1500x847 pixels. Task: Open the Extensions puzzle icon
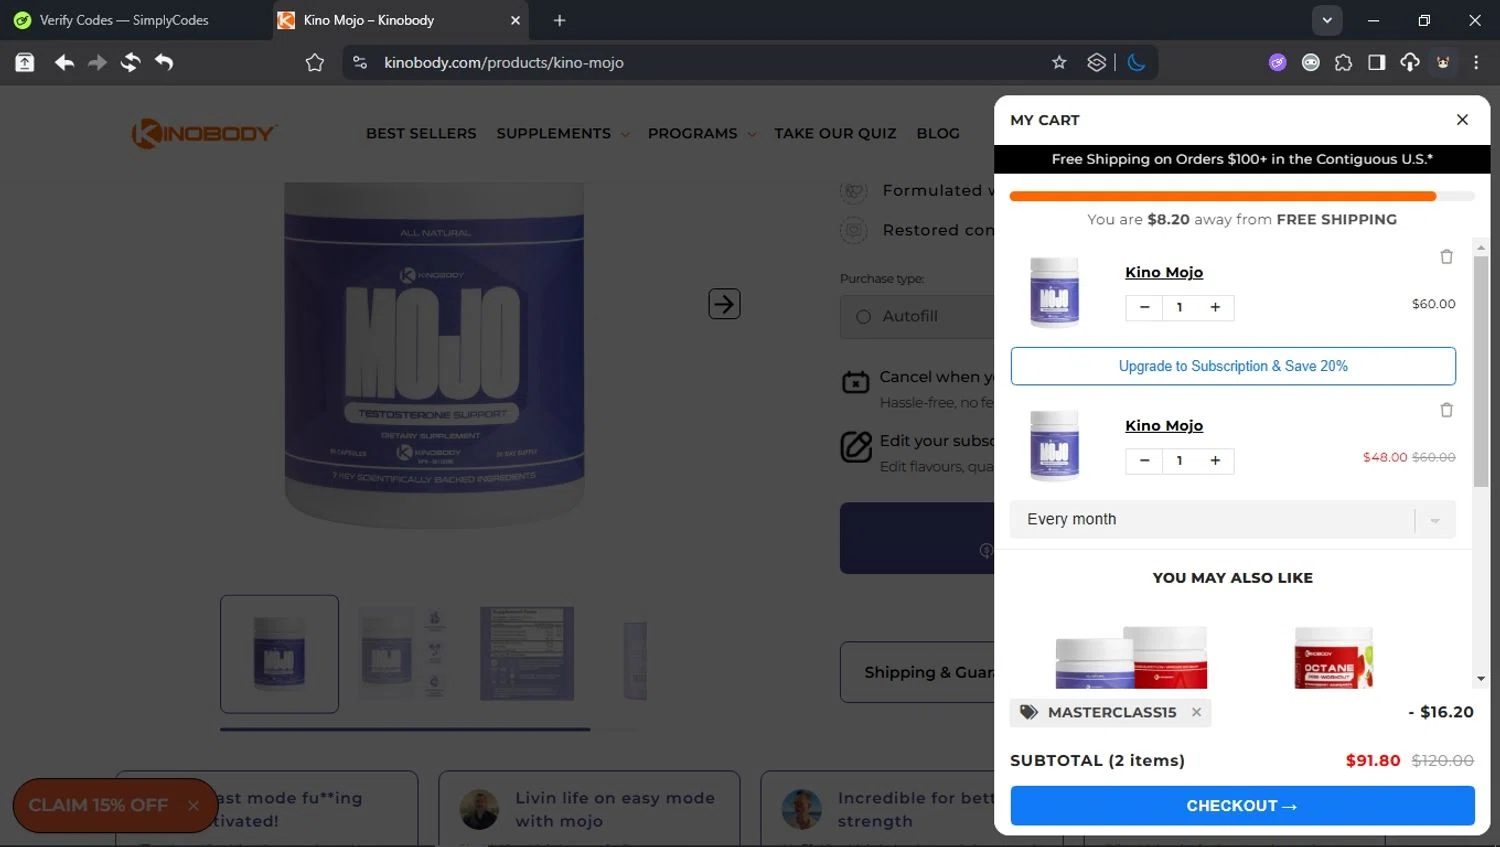point(1343,62)
